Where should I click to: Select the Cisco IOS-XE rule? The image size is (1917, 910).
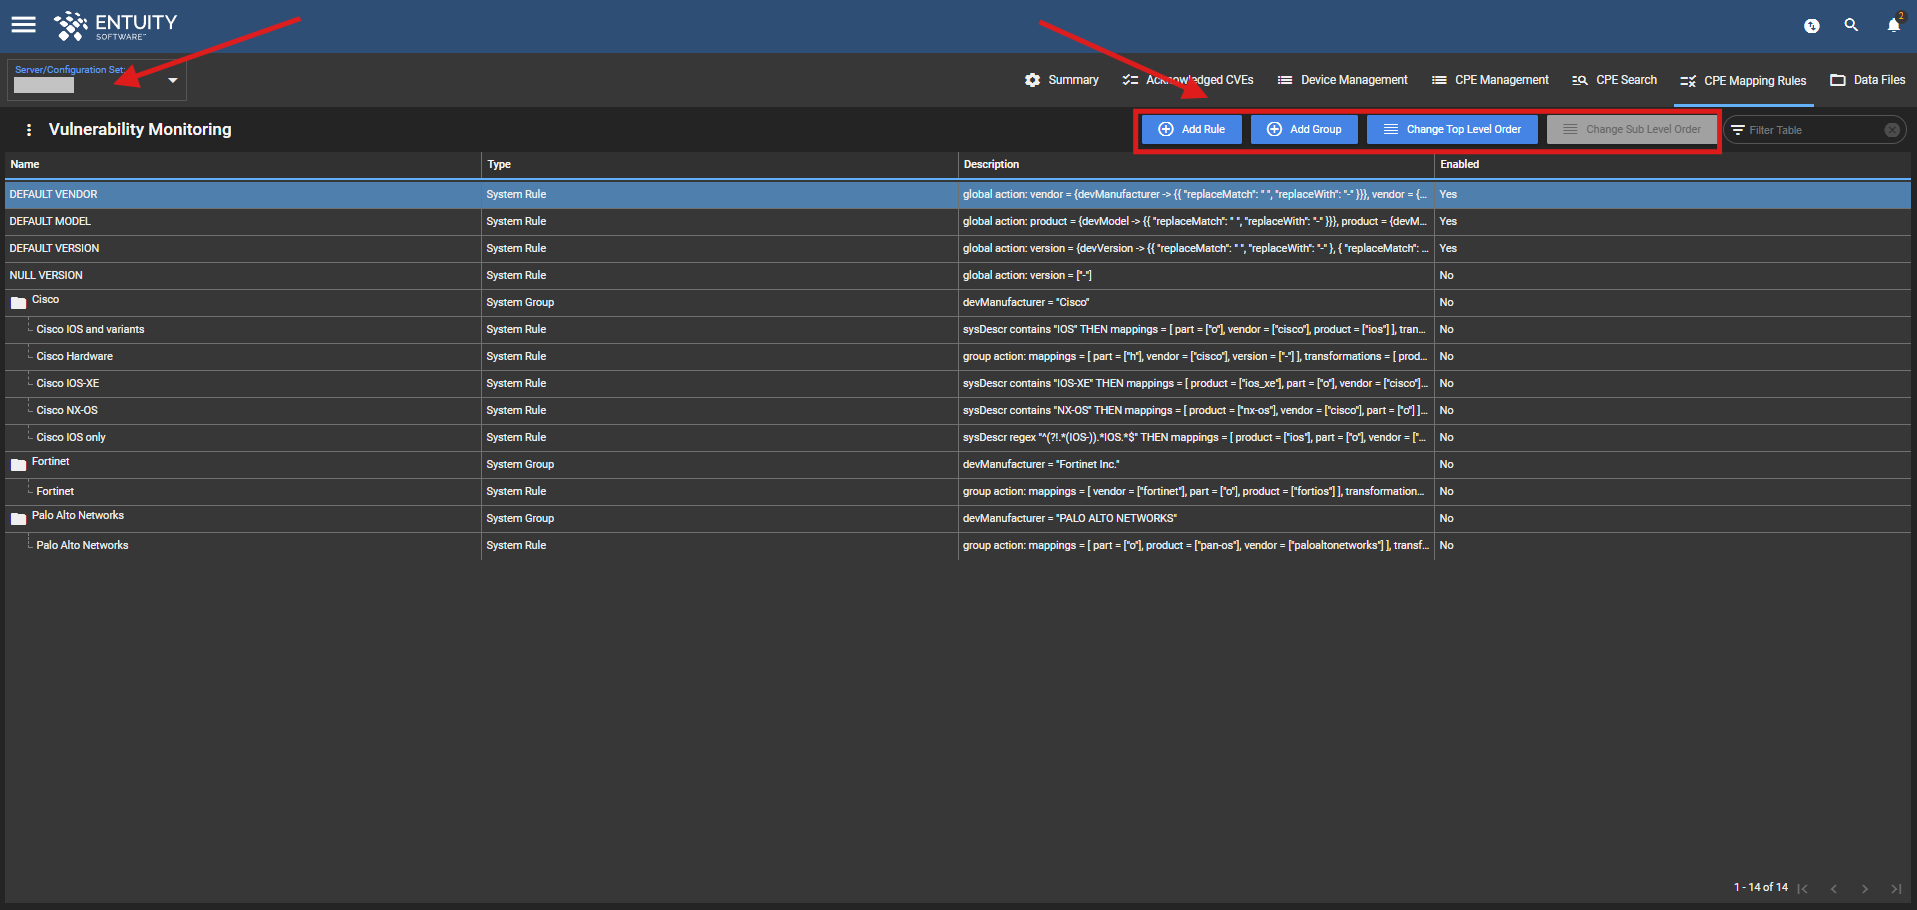(x=958, y=383)
